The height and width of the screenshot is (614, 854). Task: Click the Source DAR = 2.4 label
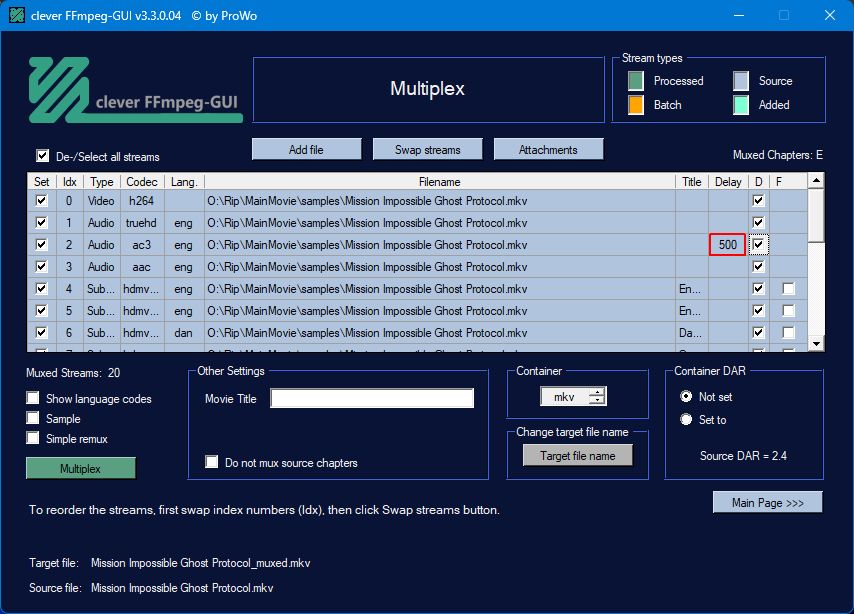pos(743,455)
